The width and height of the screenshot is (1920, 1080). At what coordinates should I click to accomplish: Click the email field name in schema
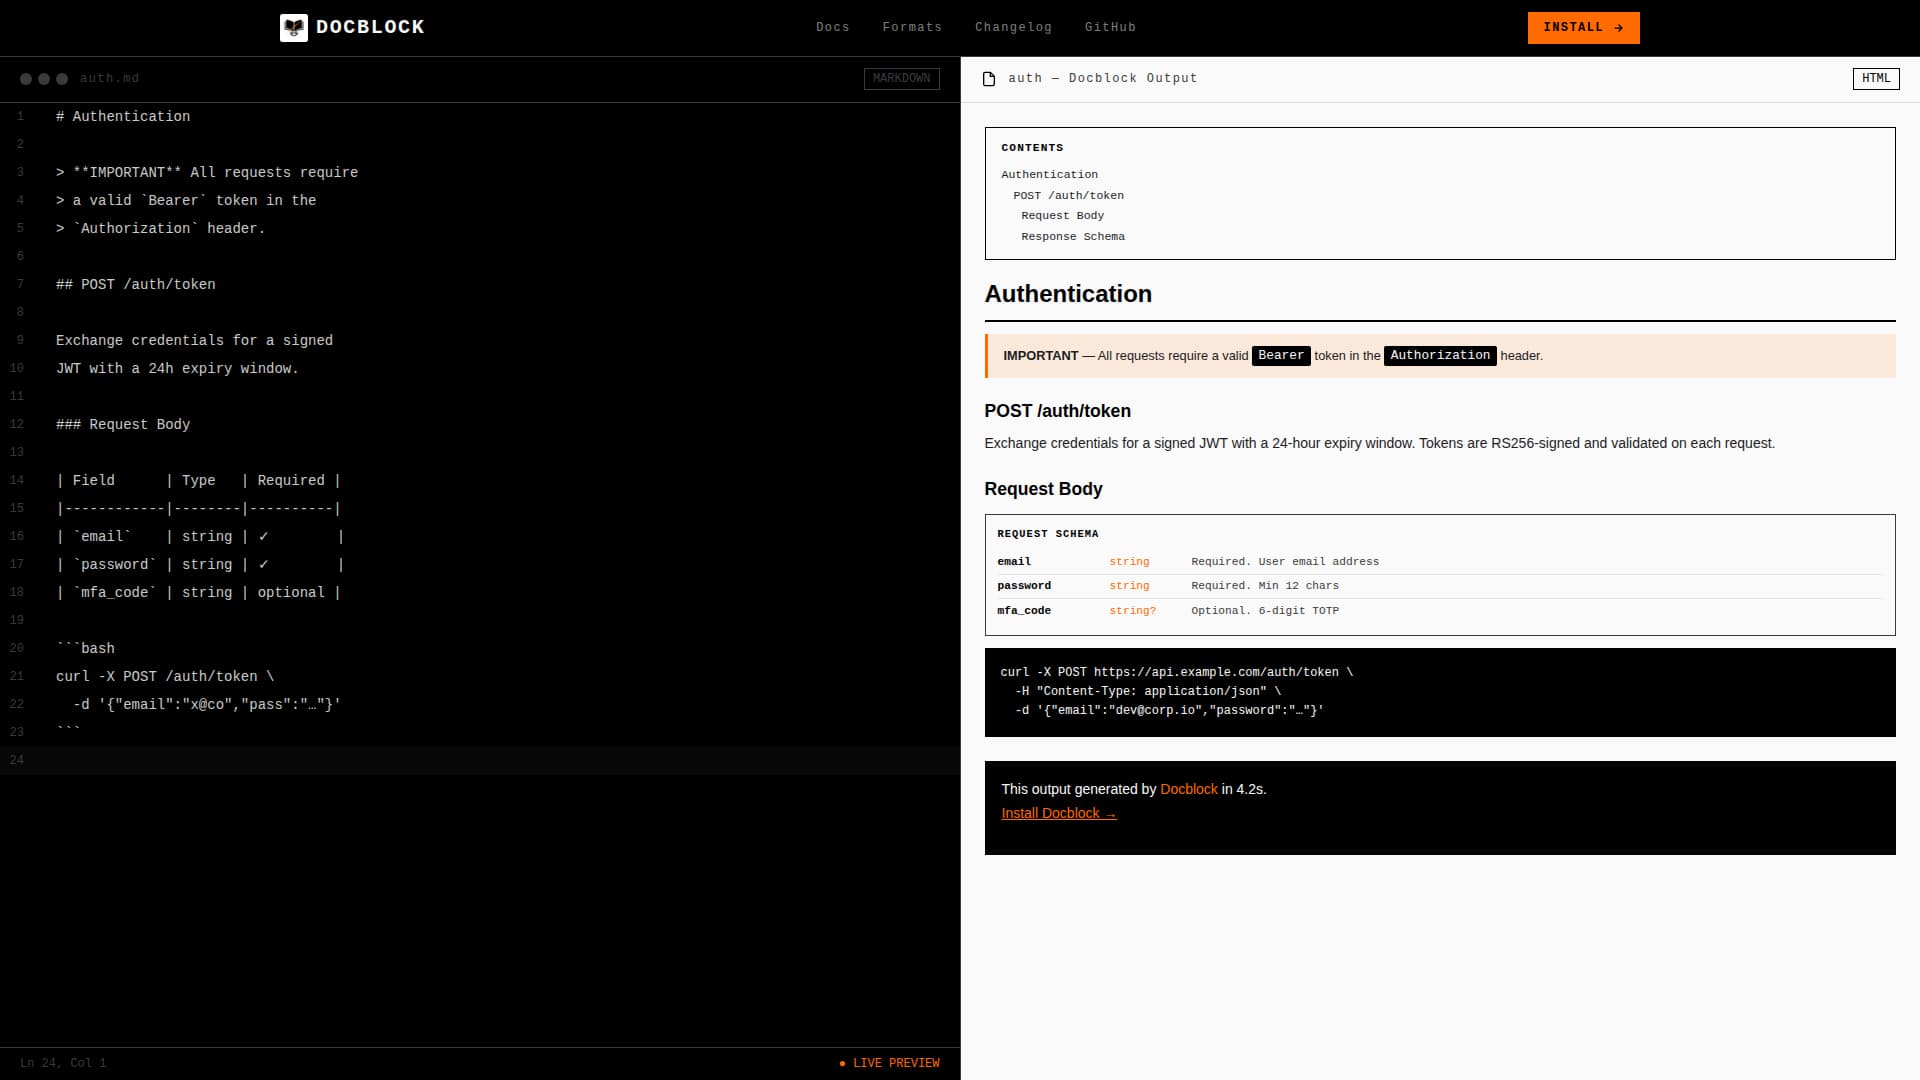[x=1014, y=562]
